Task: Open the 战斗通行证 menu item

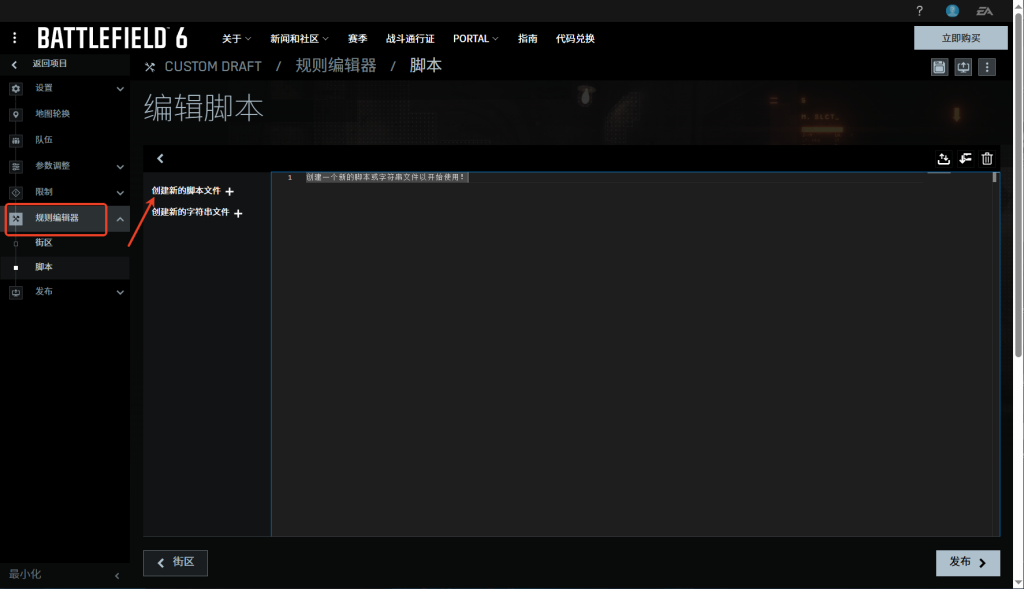Action: tap(410, 39)
